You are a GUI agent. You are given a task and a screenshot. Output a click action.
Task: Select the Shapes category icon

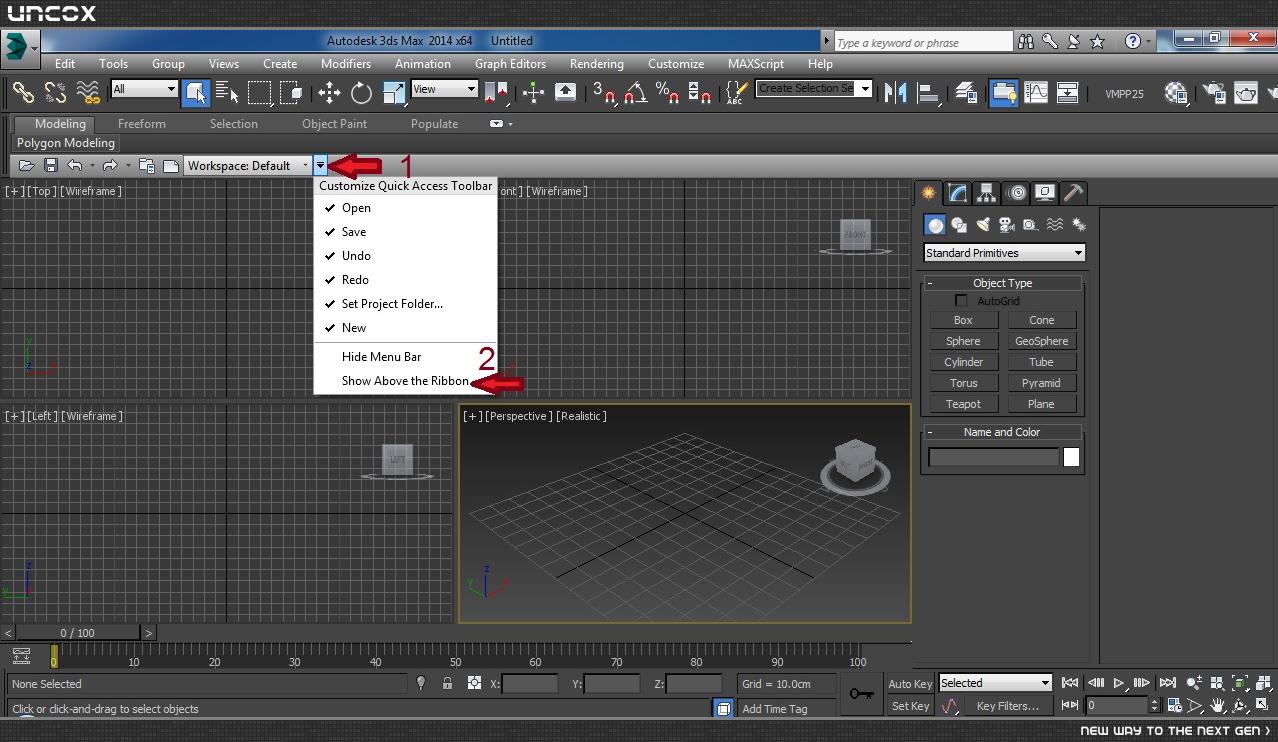pyautogui.click(x=959, y=225)
